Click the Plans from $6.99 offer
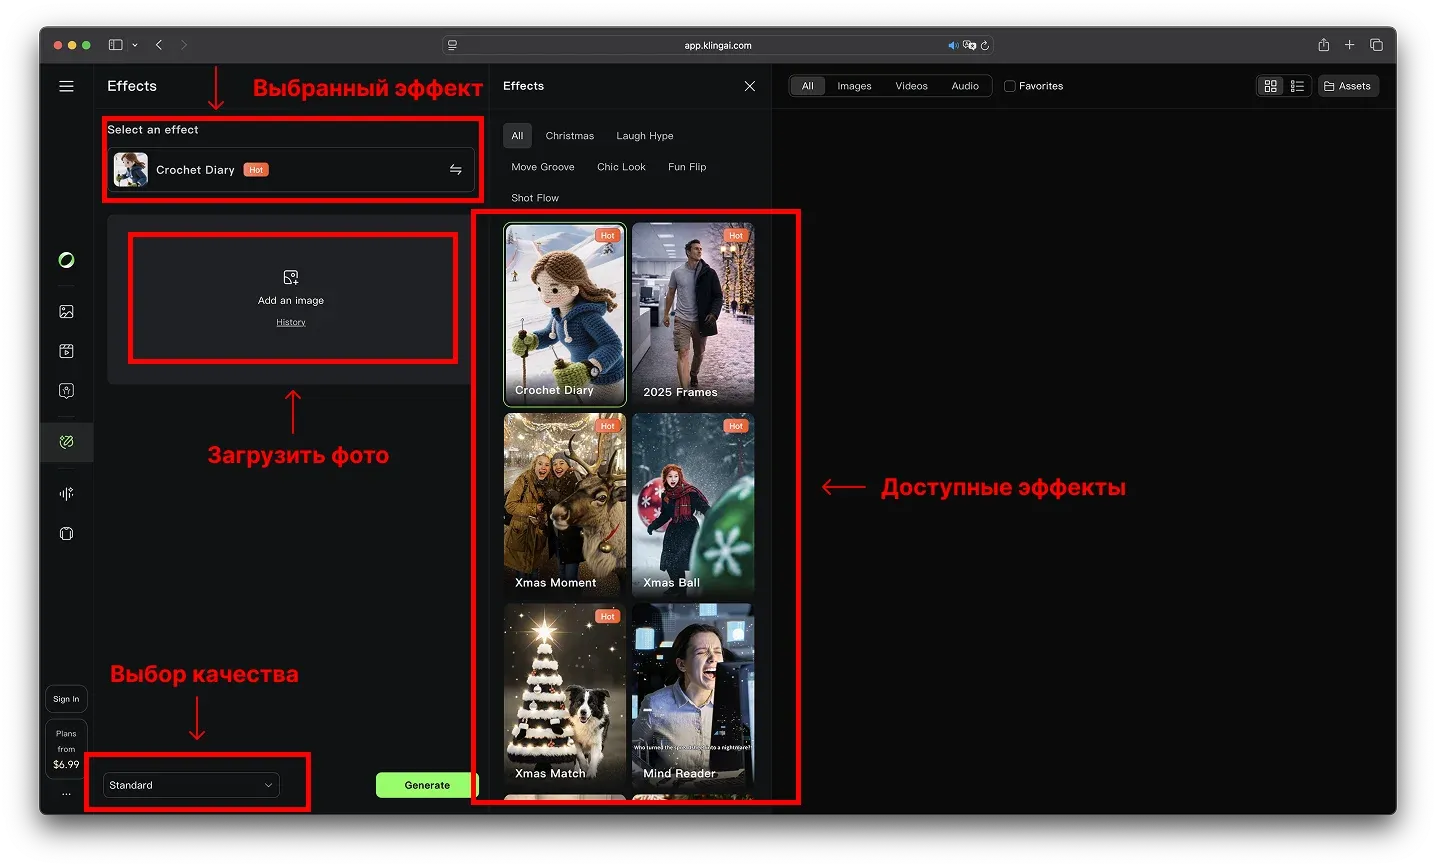1436x867 pixels. pyautogui.click(x=66, y=748)
